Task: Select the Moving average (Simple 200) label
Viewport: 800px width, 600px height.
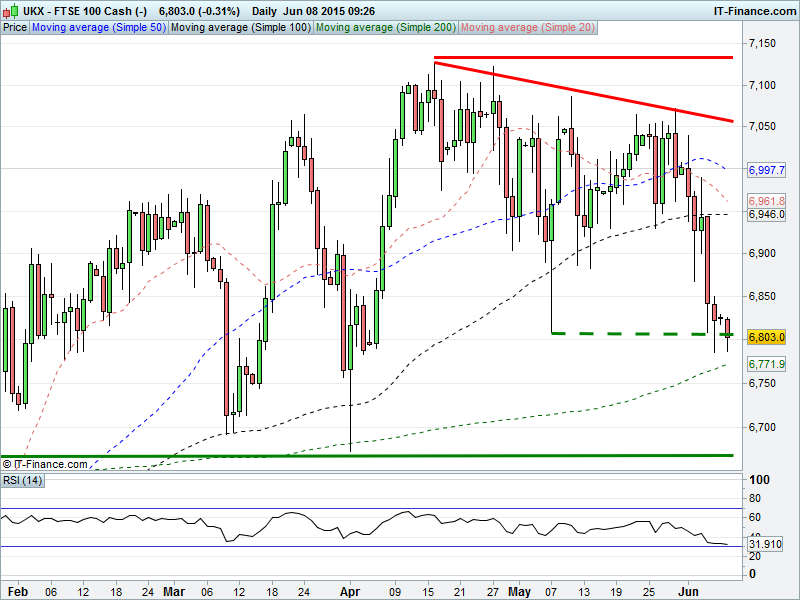Action: click(386, 28)
